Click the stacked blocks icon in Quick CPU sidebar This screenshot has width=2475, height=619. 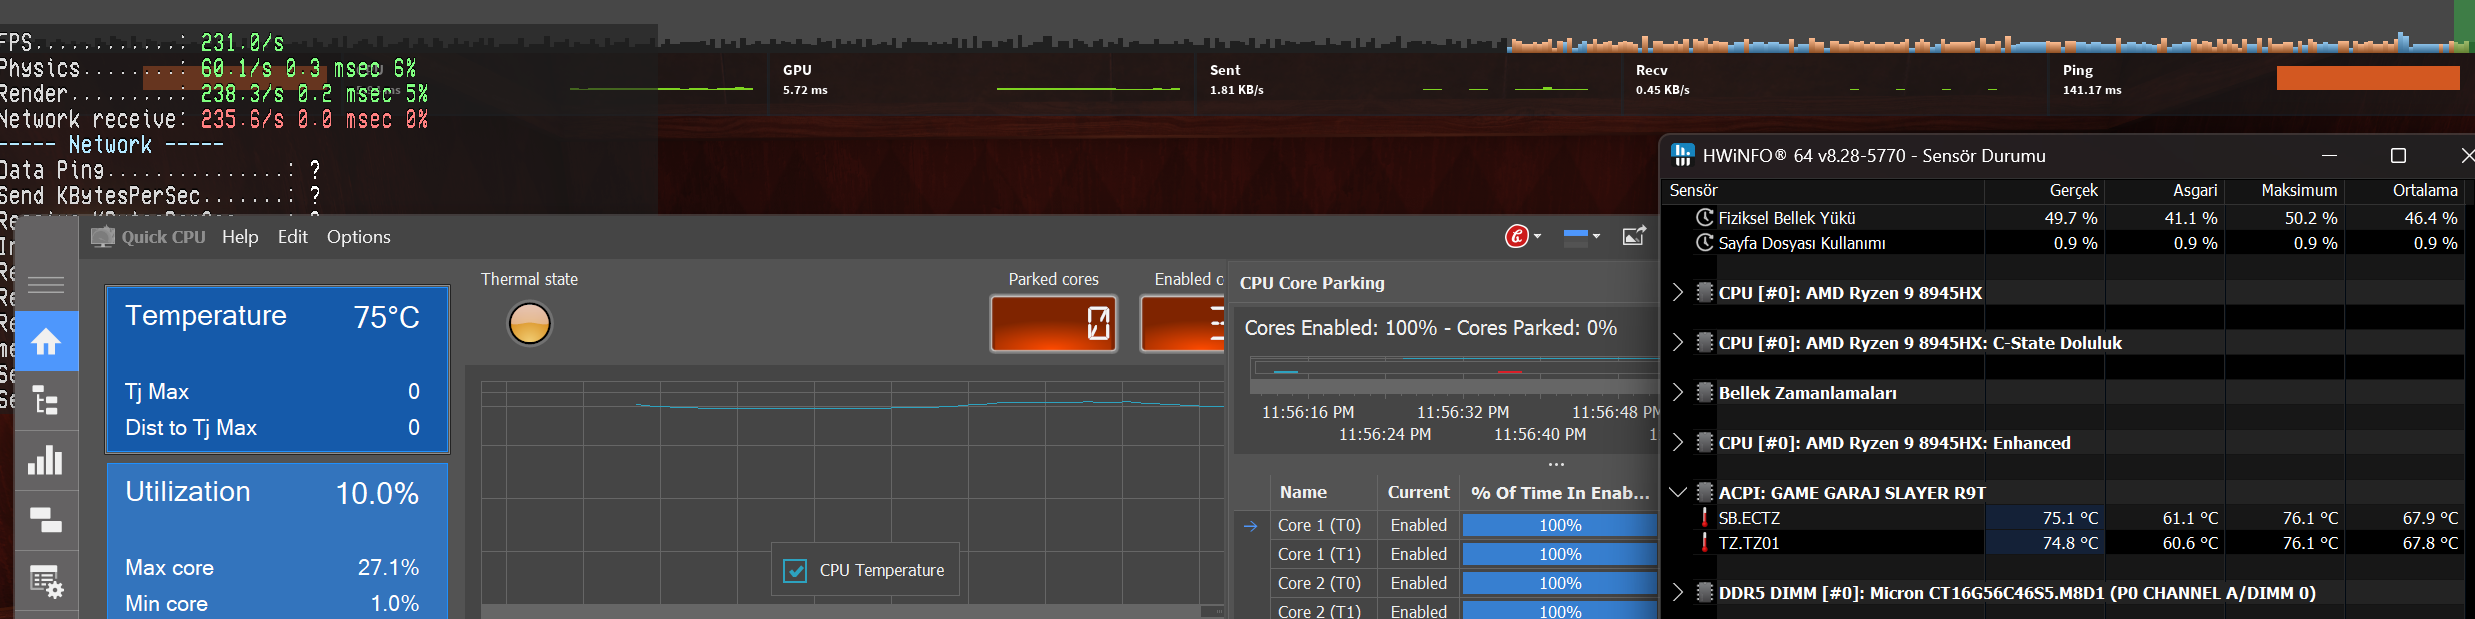(x=46, y=519)
